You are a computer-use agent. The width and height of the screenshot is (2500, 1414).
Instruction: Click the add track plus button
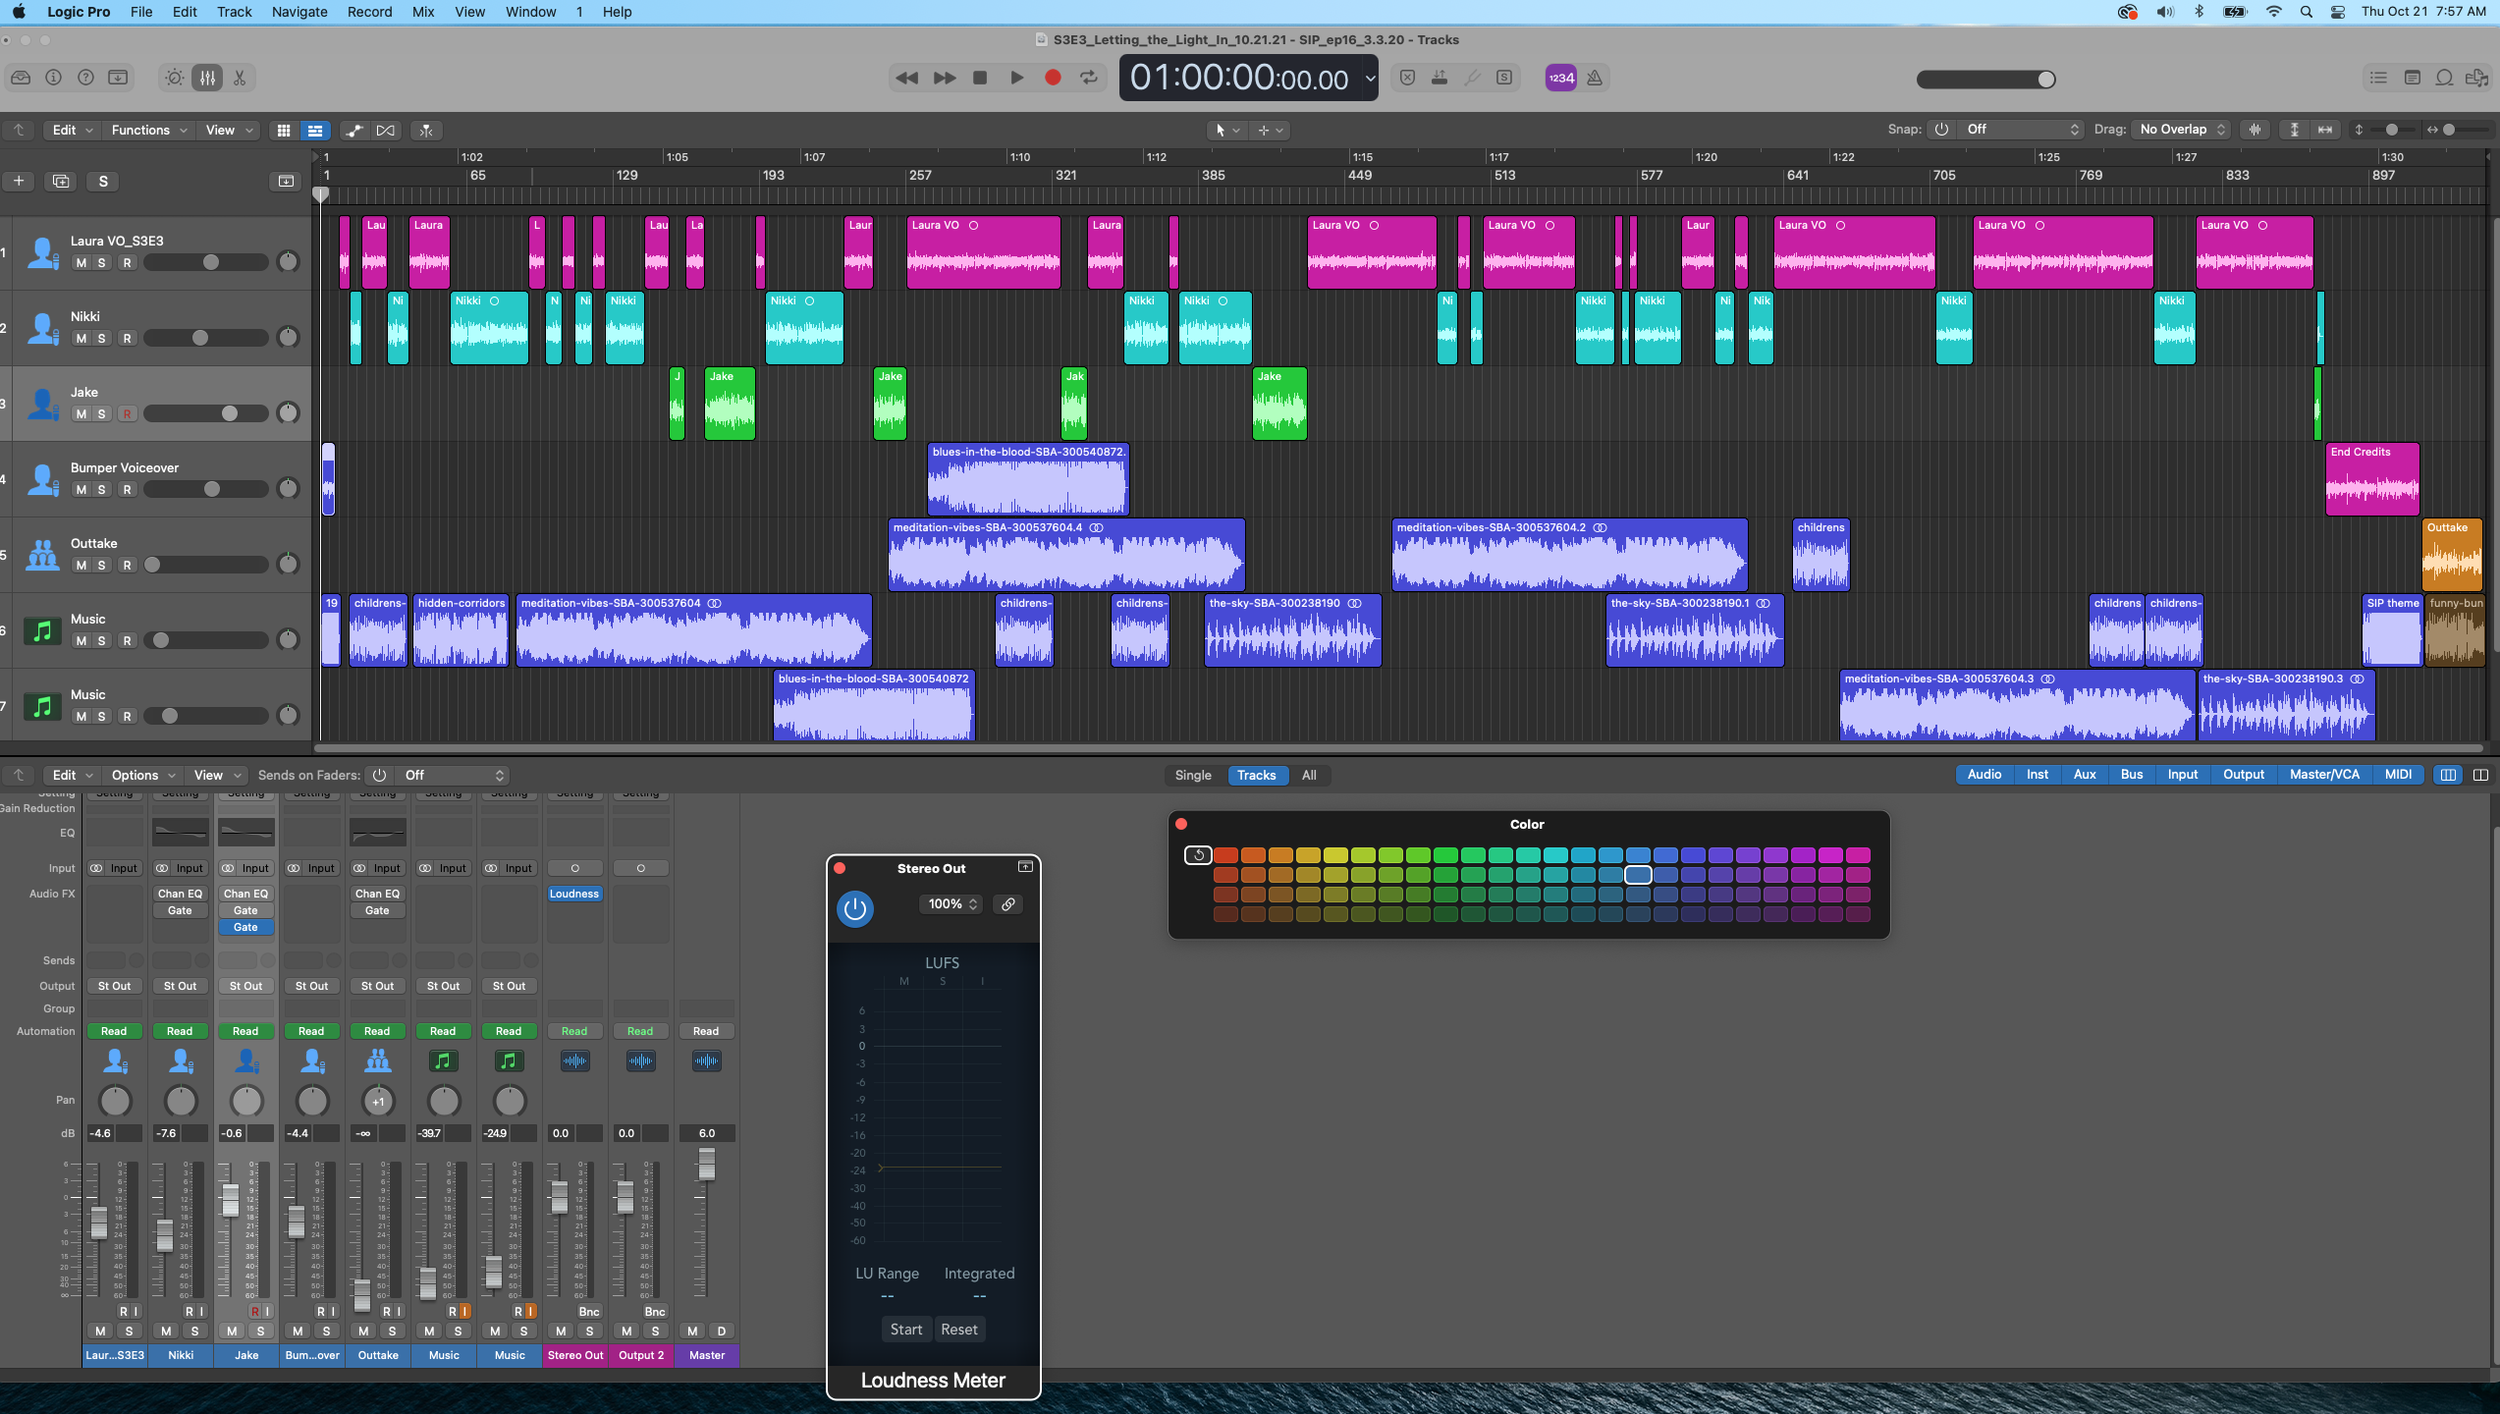[18, 181]
